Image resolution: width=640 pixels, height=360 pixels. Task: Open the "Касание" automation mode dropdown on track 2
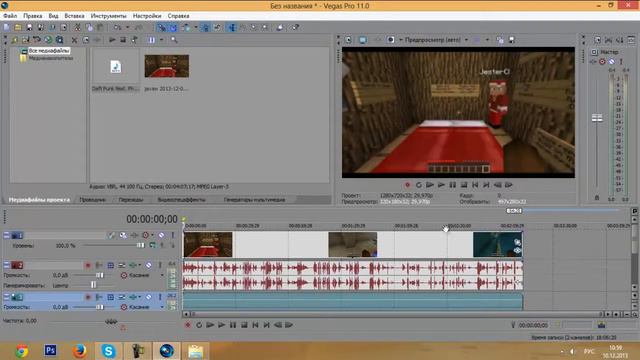point(162,276)
